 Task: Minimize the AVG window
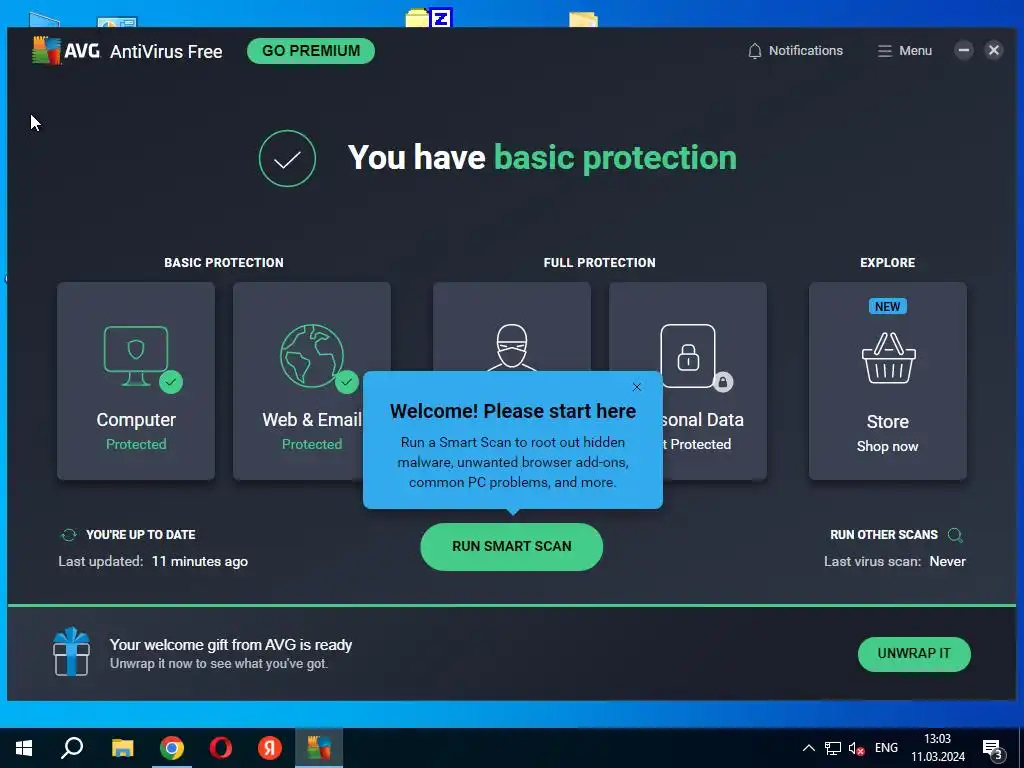tap(963, 50)
